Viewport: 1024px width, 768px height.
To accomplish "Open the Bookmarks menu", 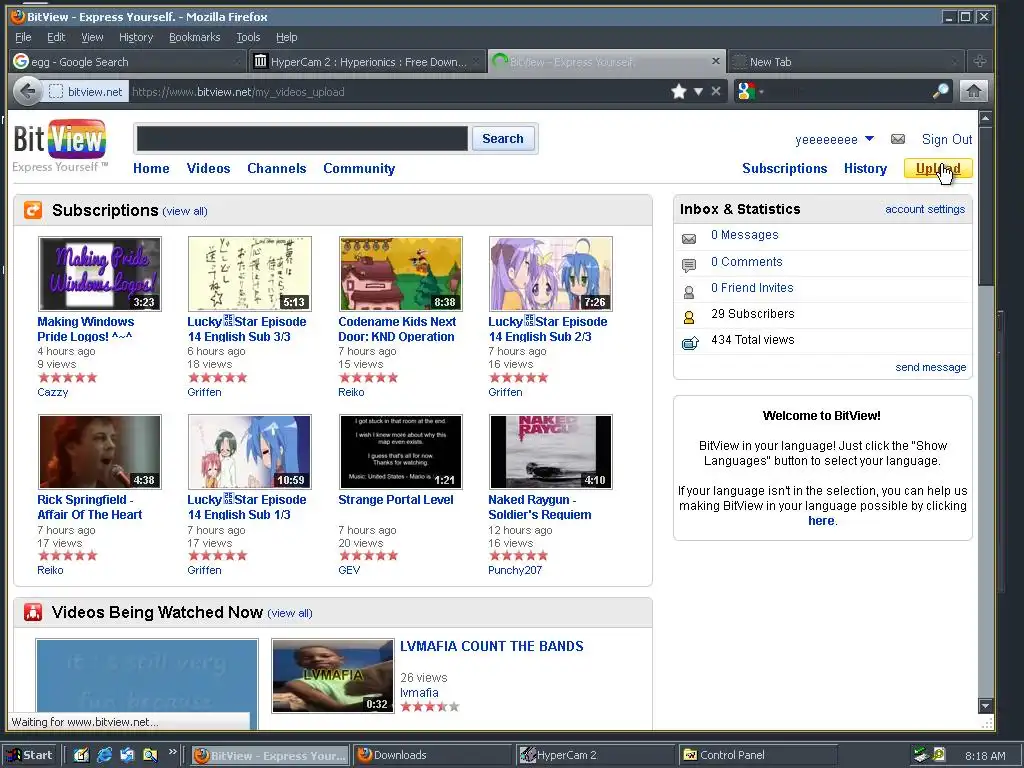I will (195, 37).
